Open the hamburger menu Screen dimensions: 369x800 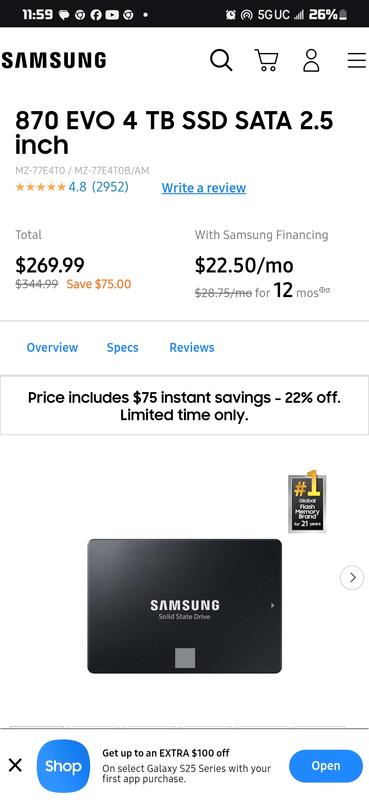(x=357, y=60)
